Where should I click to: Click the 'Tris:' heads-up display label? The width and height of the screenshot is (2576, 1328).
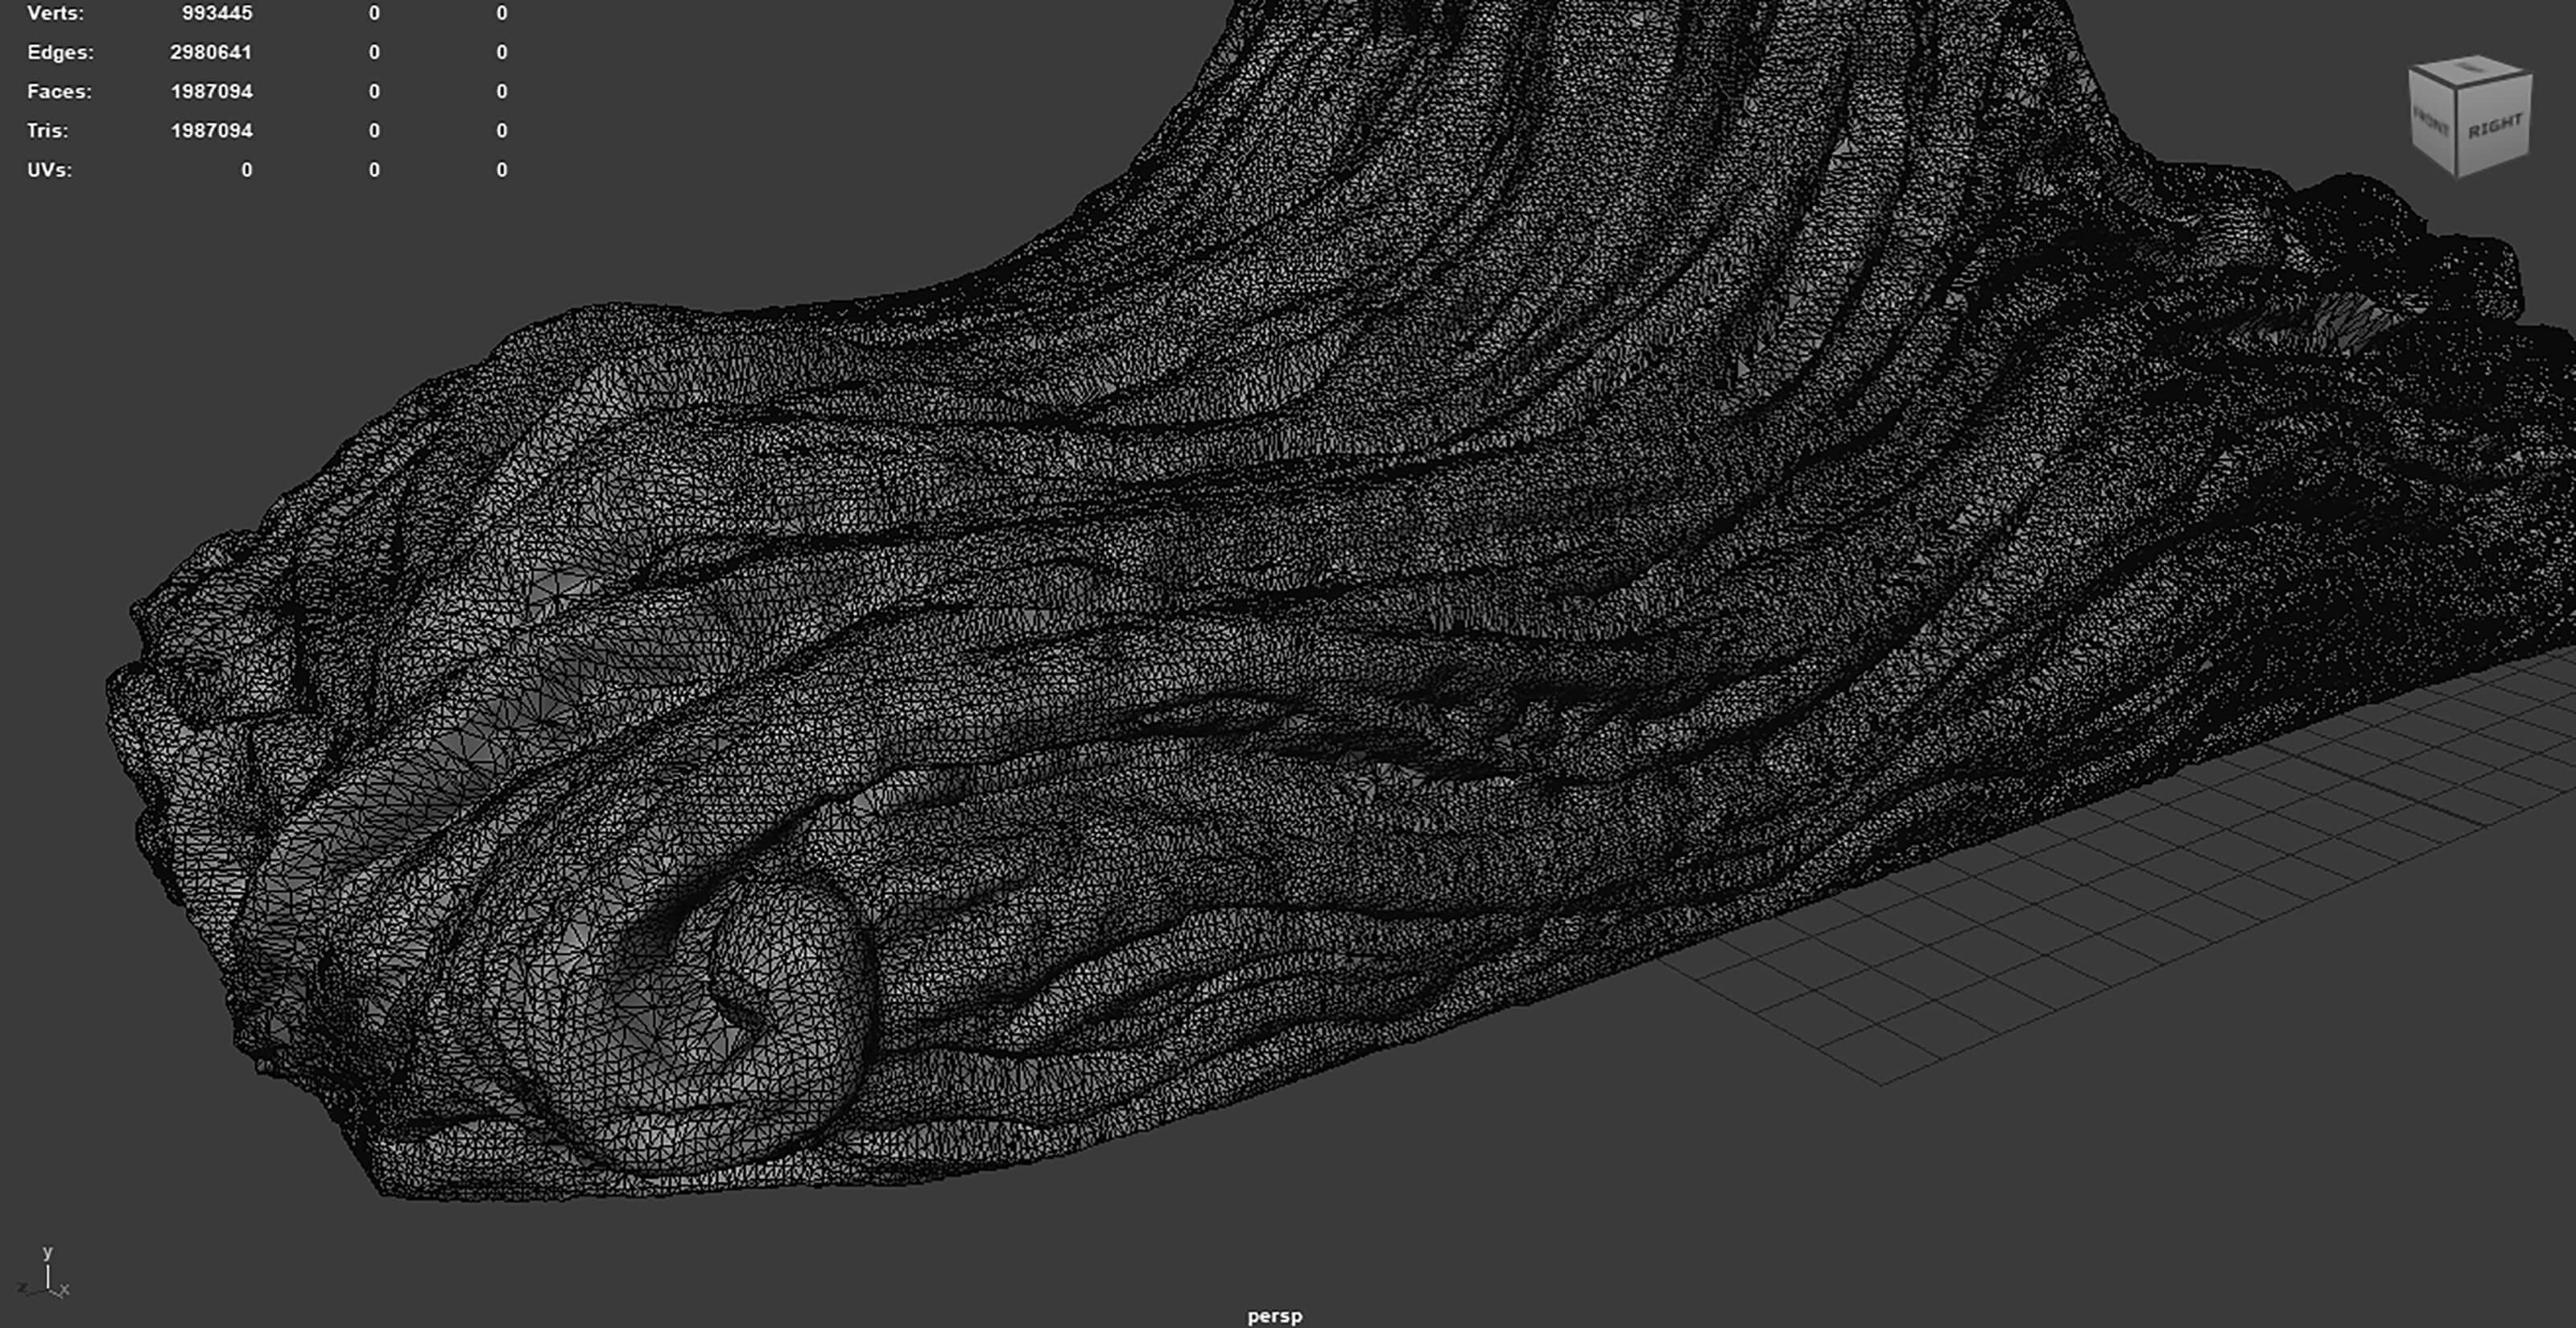coord(48,130)
